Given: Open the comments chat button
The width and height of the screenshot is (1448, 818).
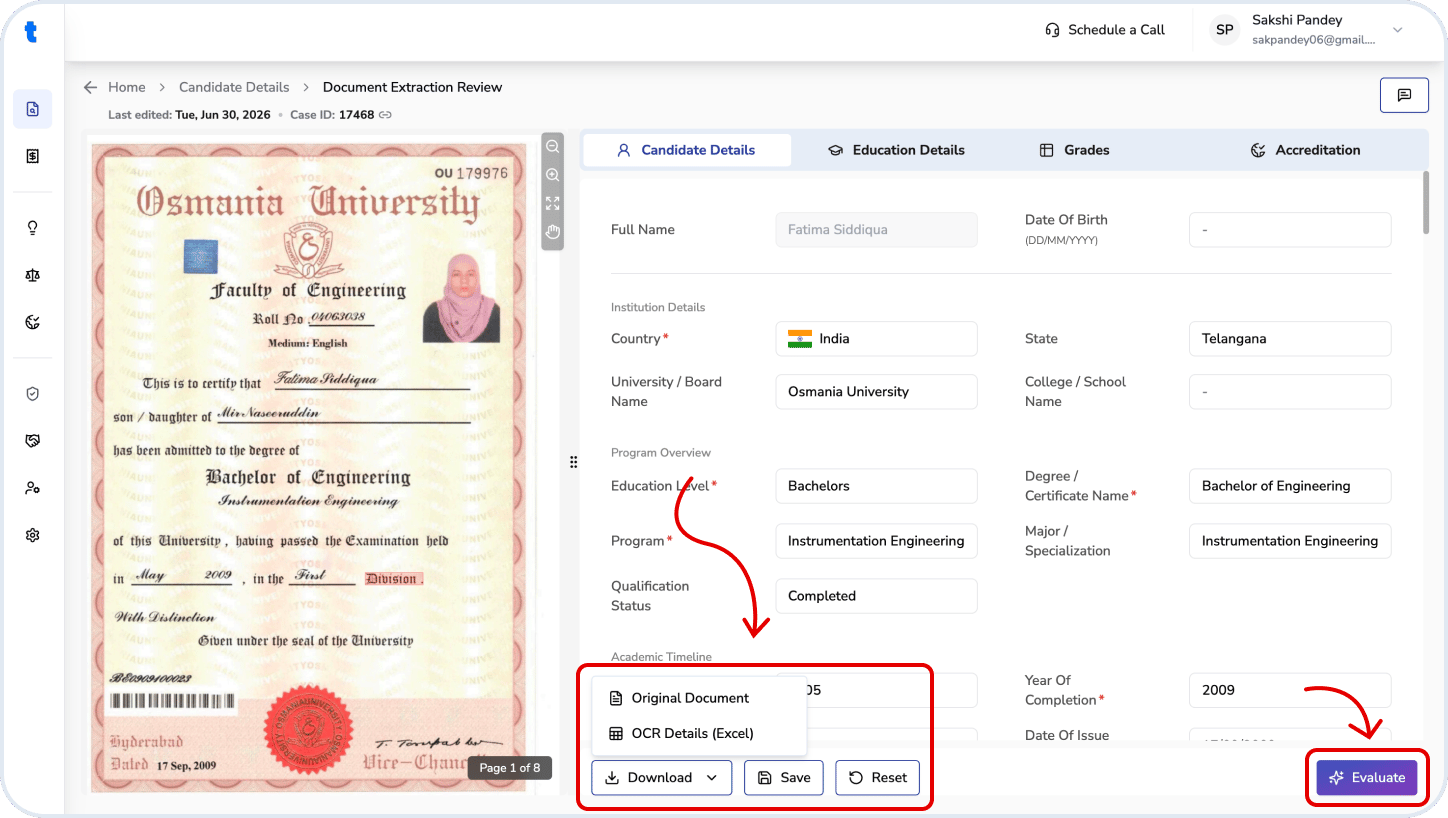Looking at the screenshot, I should pos(1404,95).
